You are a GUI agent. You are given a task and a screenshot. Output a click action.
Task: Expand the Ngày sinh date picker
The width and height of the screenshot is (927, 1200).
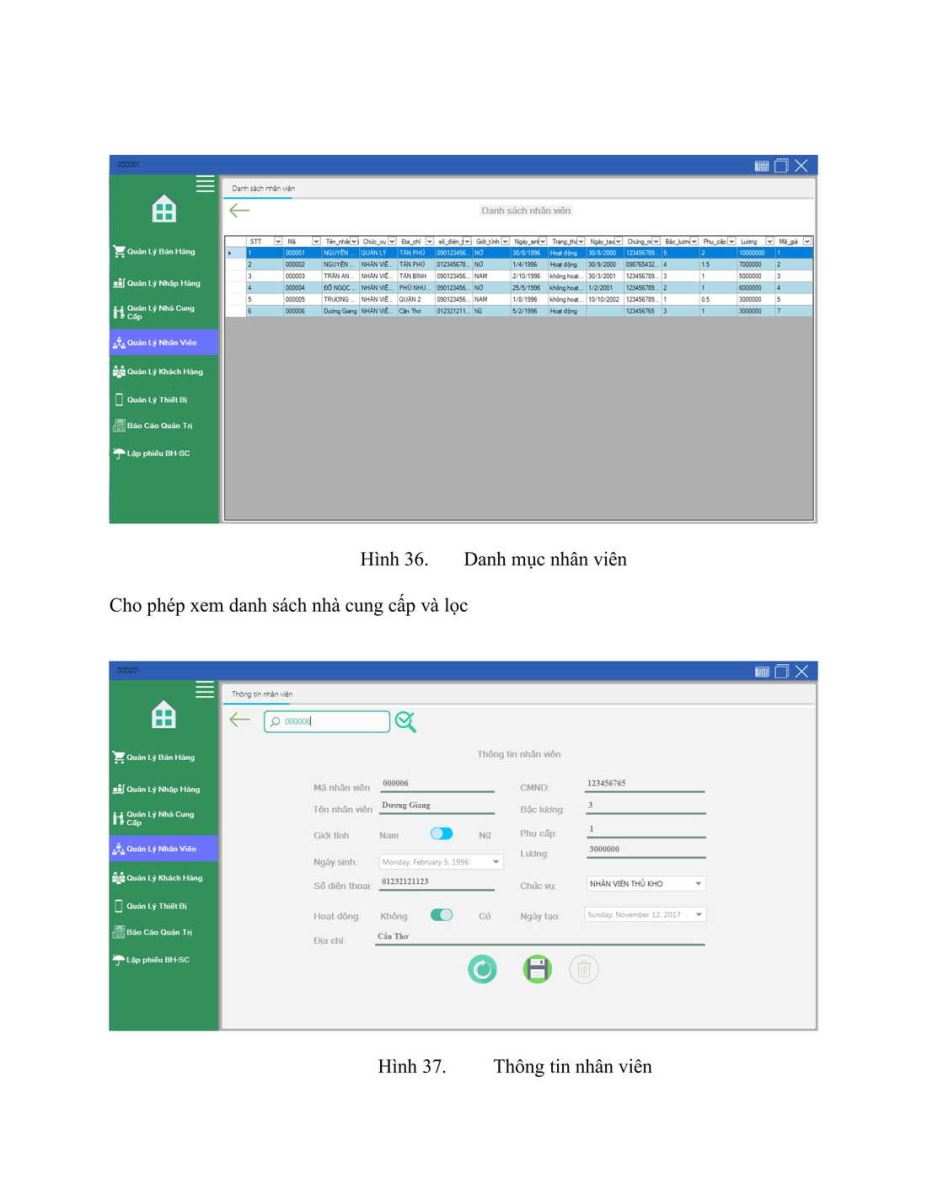[498, 859]
